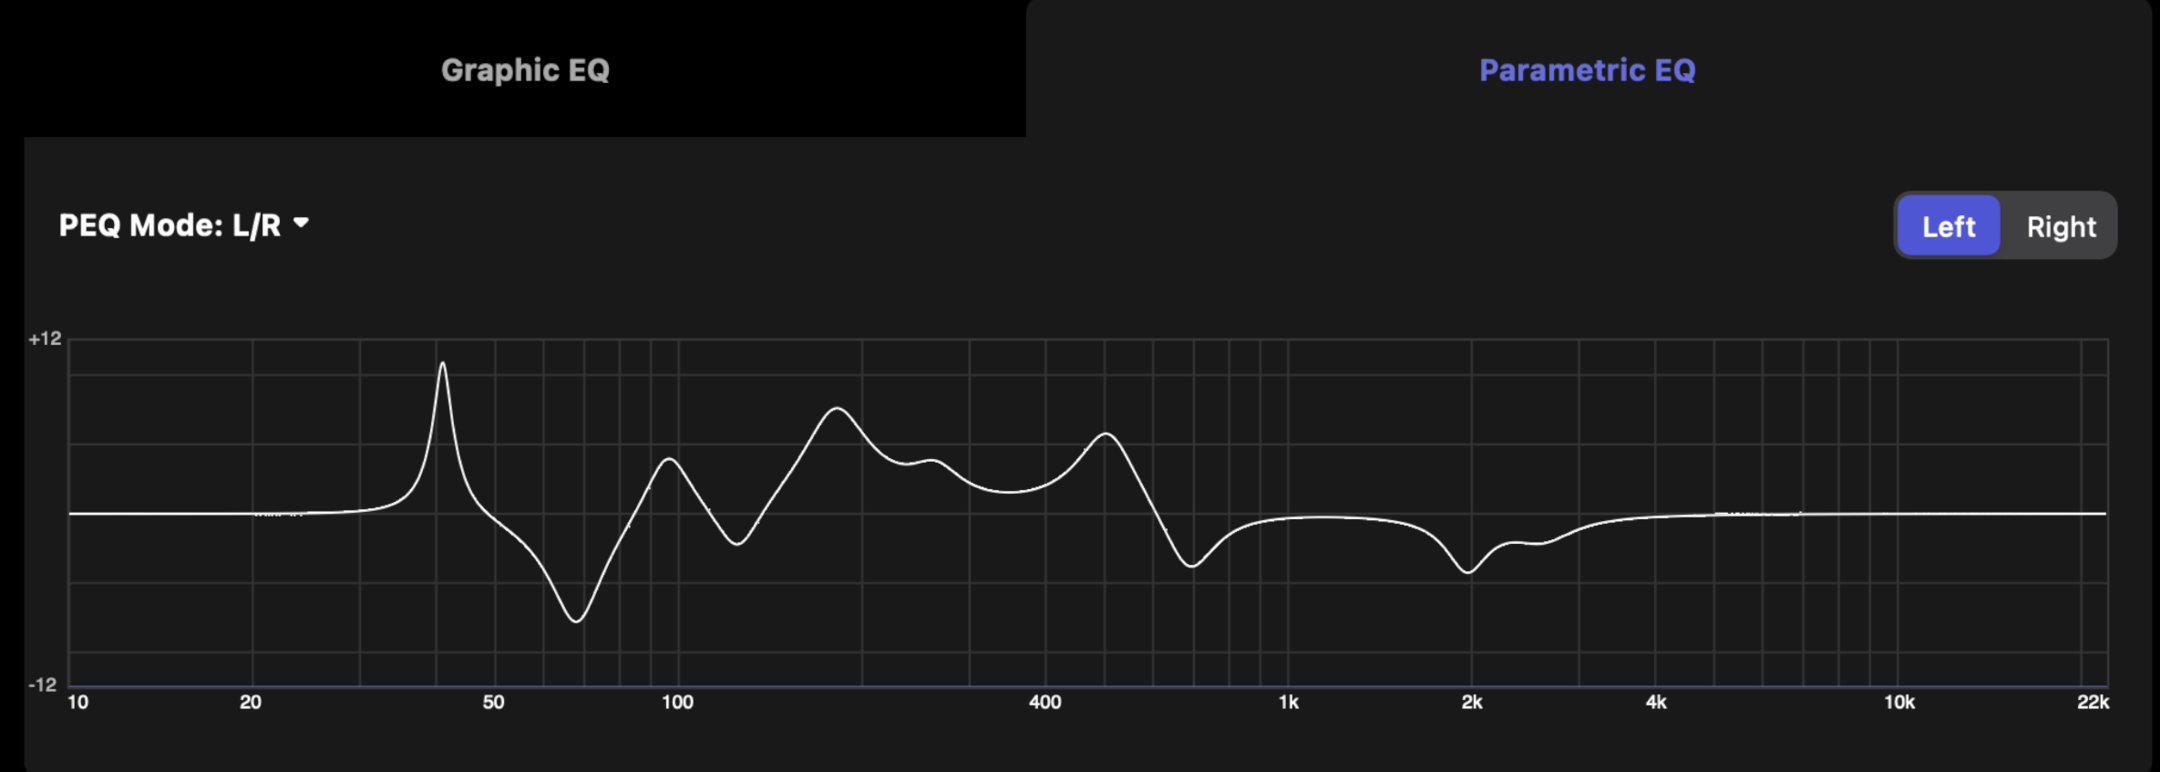Click the 1k frequency axis label
The width and height of the screenshot is (2160, 772).
(1289, 702)
